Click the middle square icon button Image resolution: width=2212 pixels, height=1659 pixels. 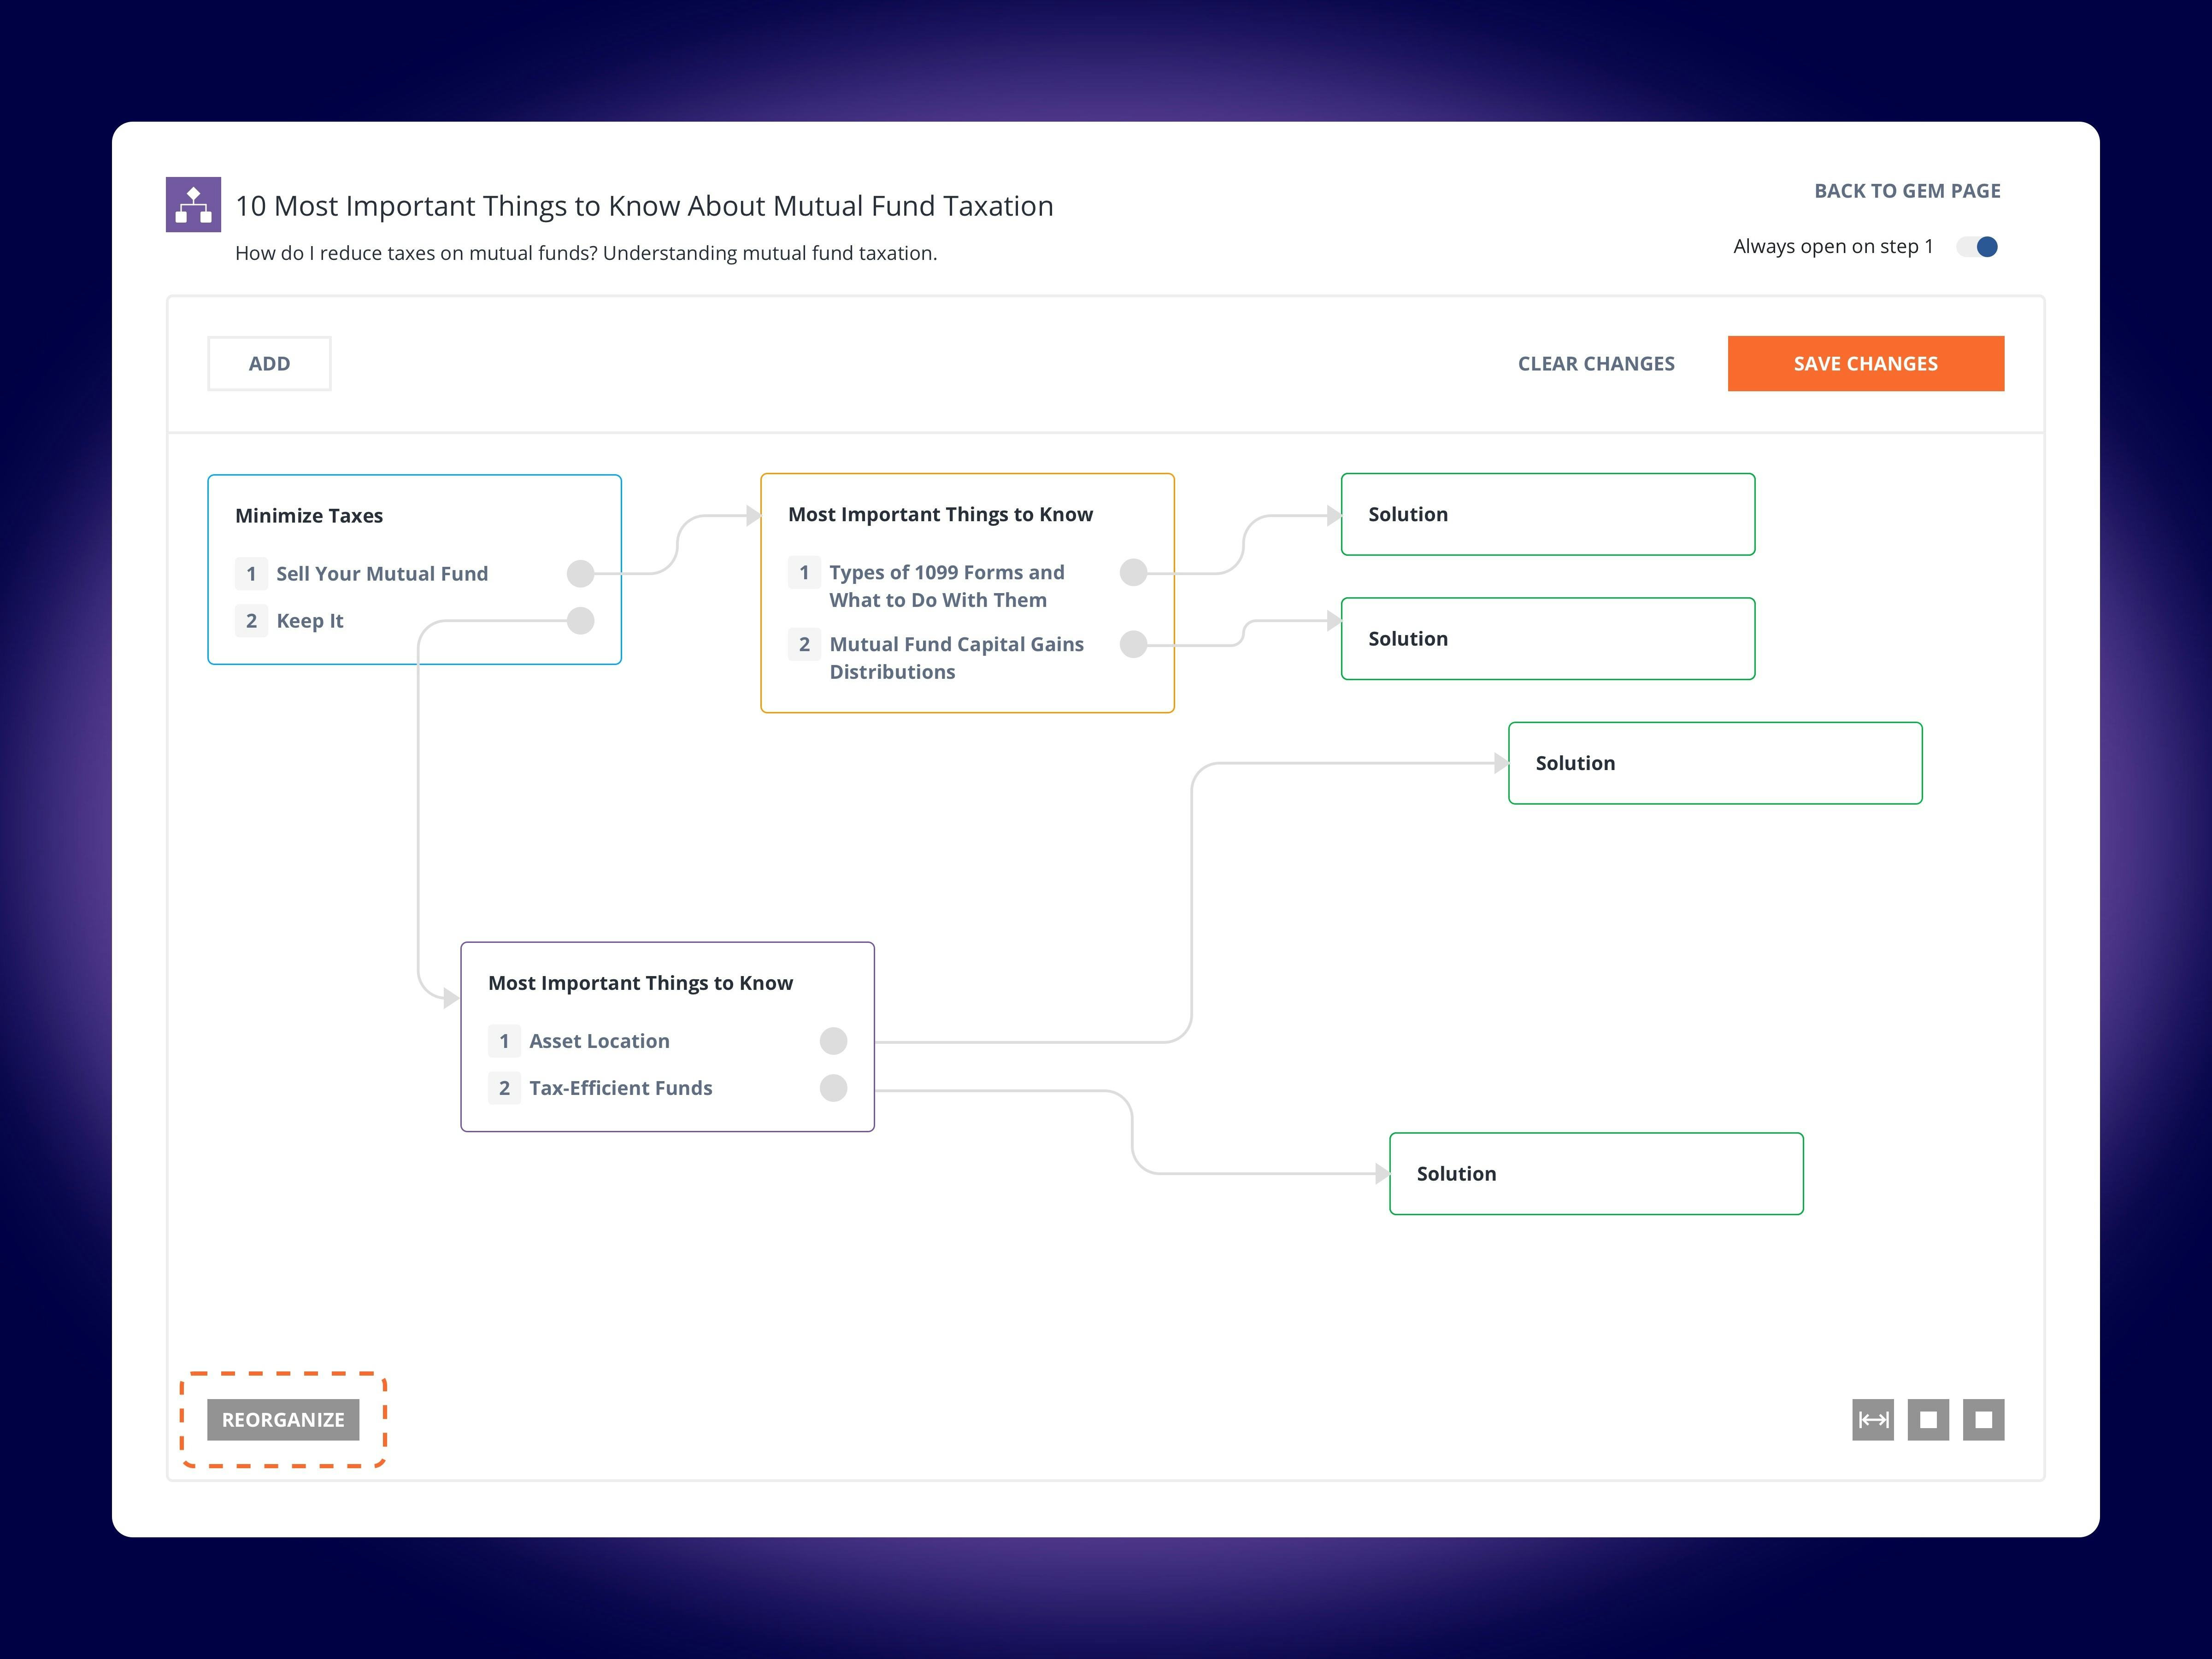click(x=1928, y=1419)
